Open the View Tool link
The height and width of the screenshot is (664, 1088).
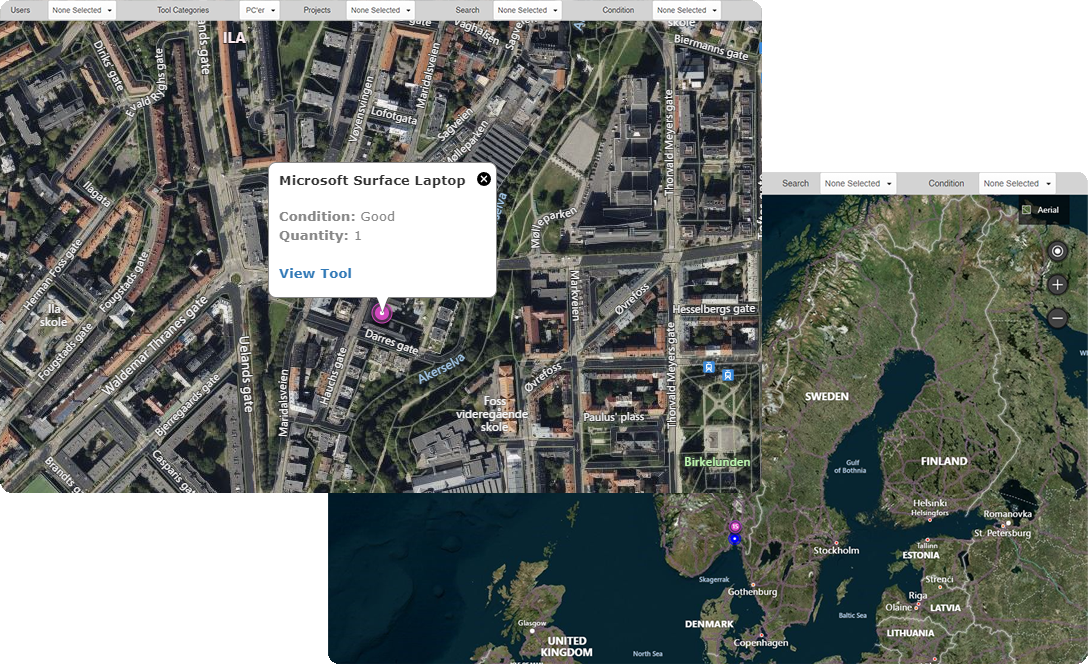pyautogui.click(x=315, y=273)
